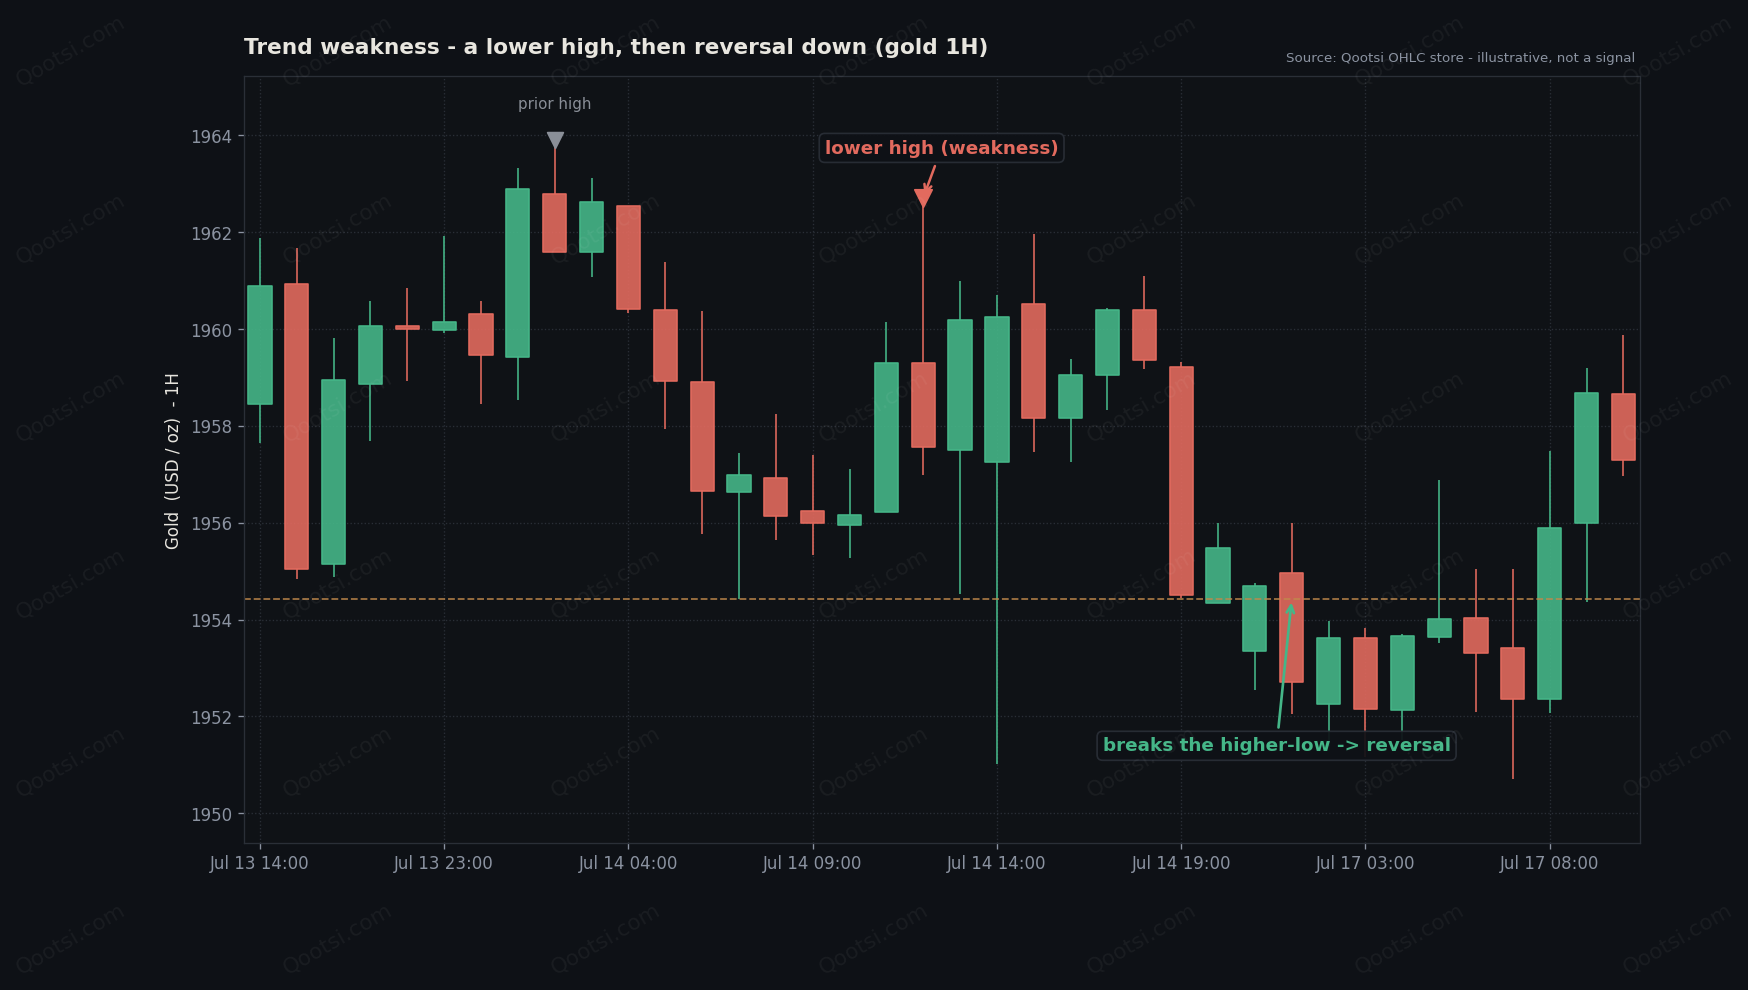Click the gray prior high triangle marker
Image resolution: width=1748 pixels, height=990 pixels.
pos(555,141)
